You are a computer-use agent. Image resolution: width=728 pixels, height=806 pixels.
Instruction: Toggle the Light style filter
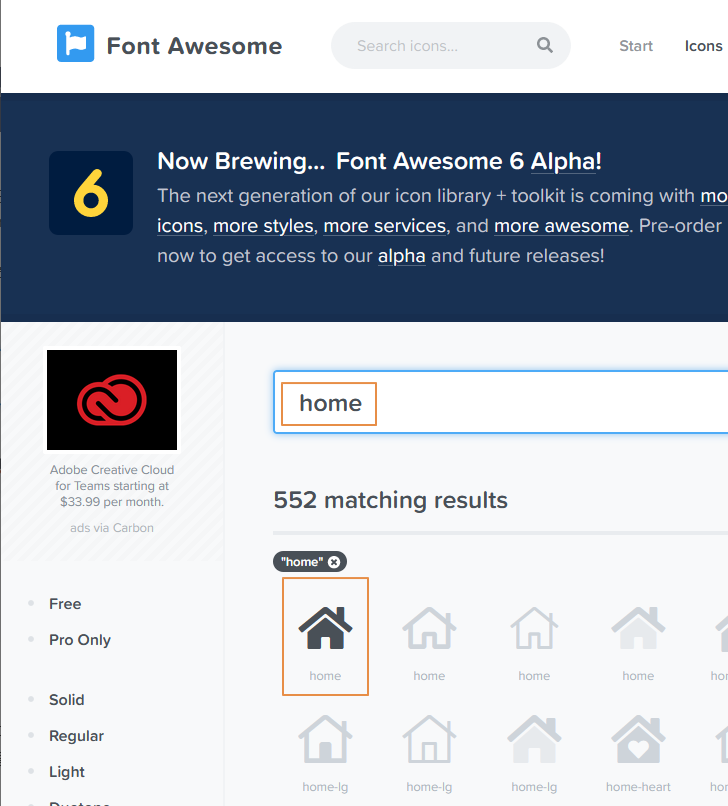coord(67,772)
